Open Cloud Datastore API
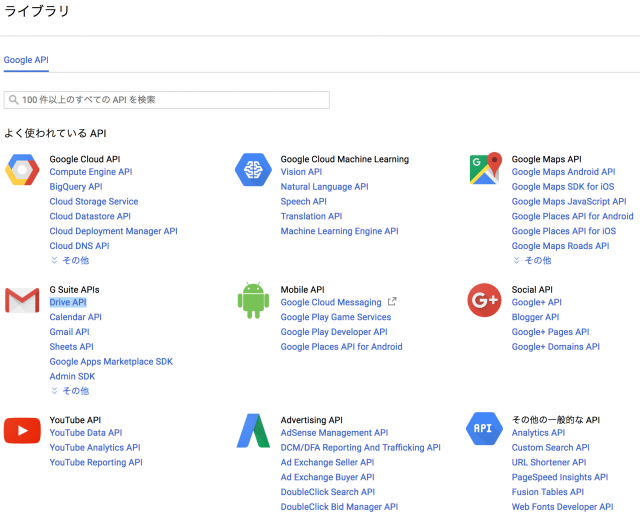 90,216
